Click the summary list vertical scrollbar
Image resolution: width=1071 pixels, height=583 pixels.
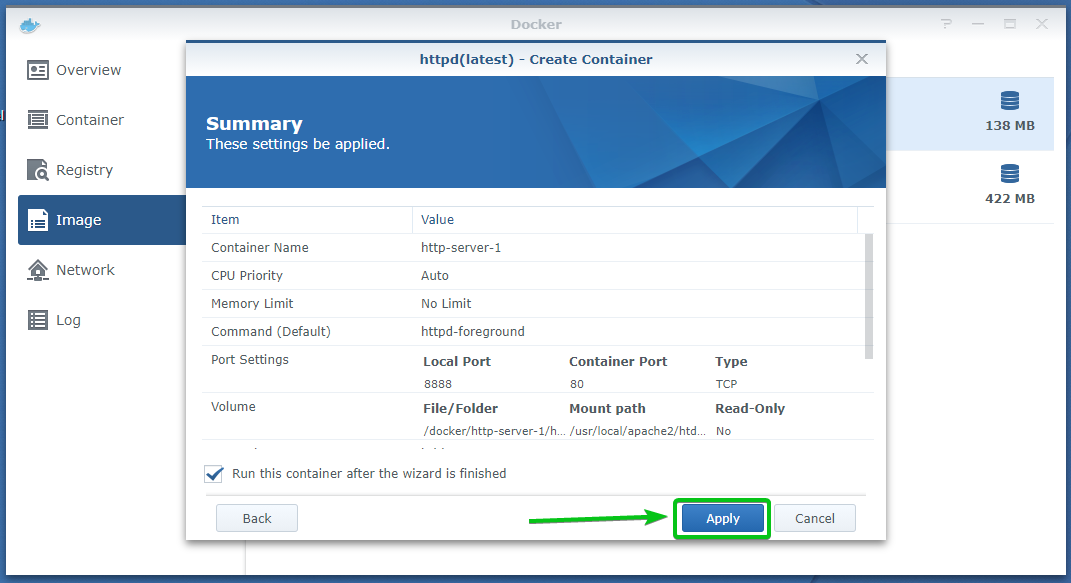[x=868, y=295]
